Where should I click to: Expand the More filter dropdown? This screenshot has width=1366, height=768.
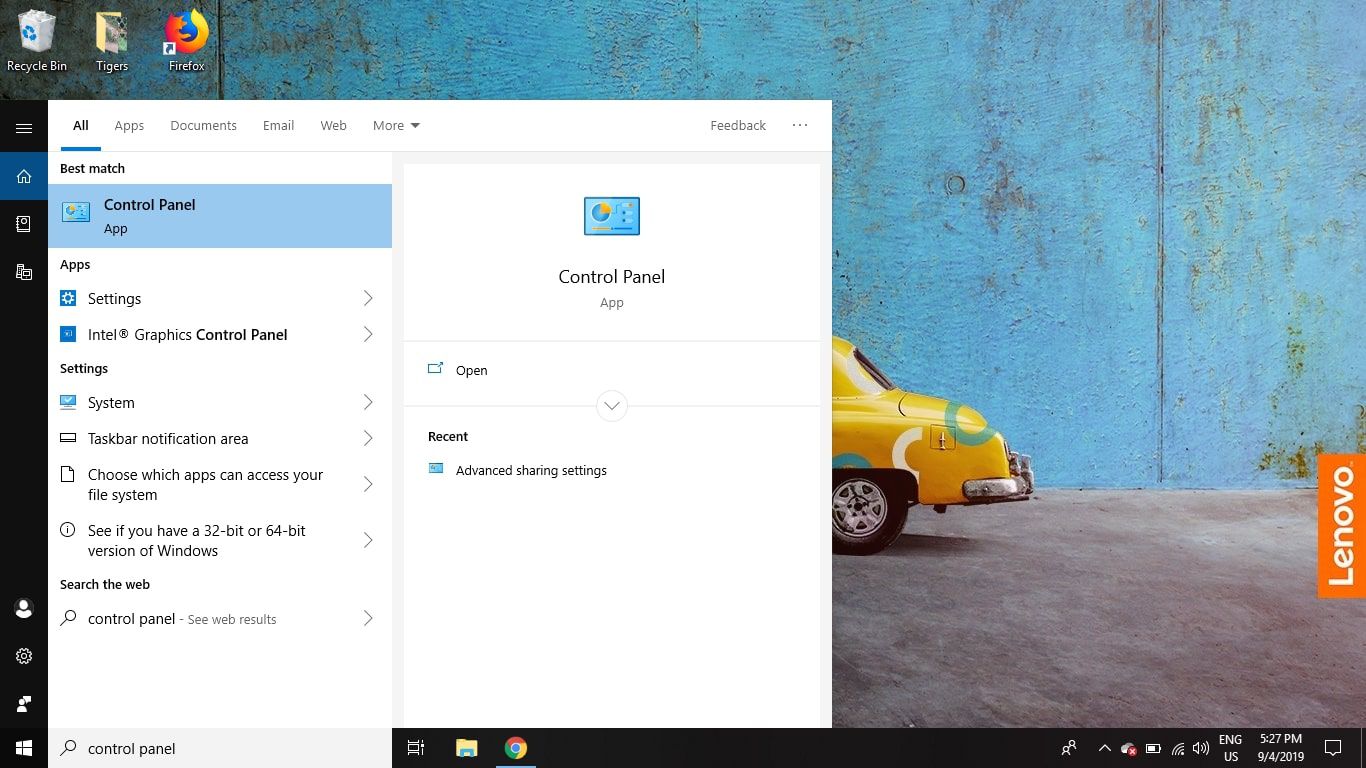tap(396, 126)
